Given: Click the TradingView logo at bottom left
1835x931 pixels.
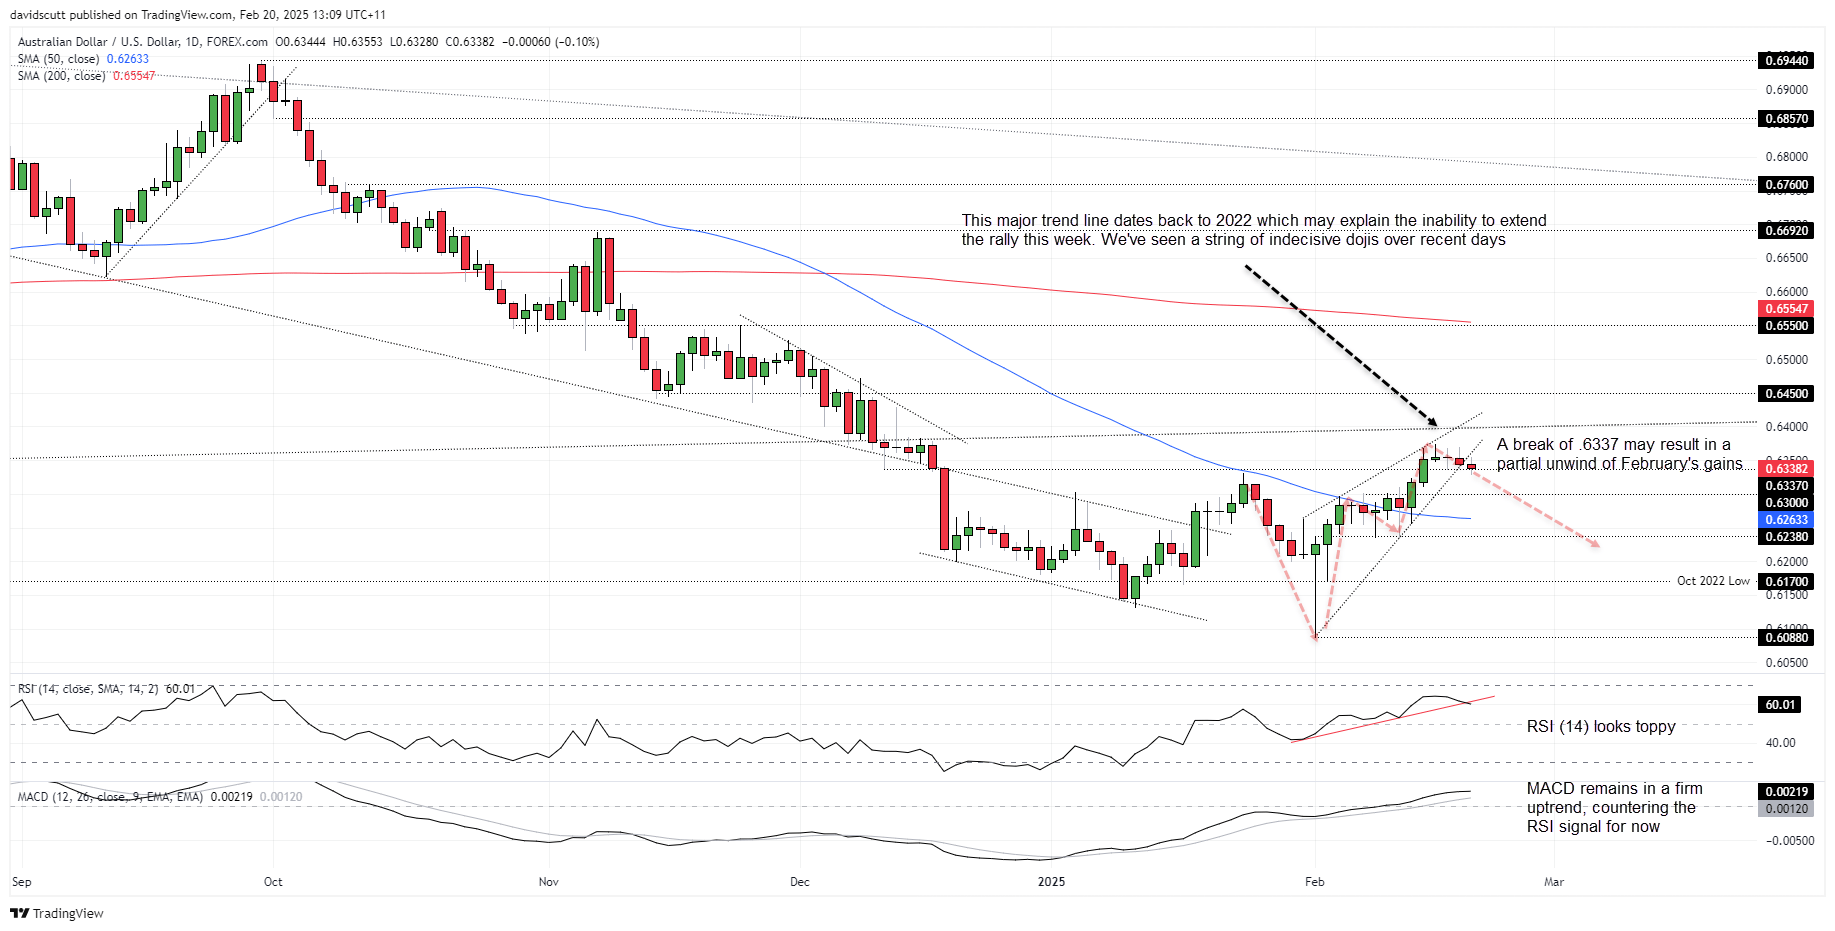Looking at the screenshot, I should (57, 913).
